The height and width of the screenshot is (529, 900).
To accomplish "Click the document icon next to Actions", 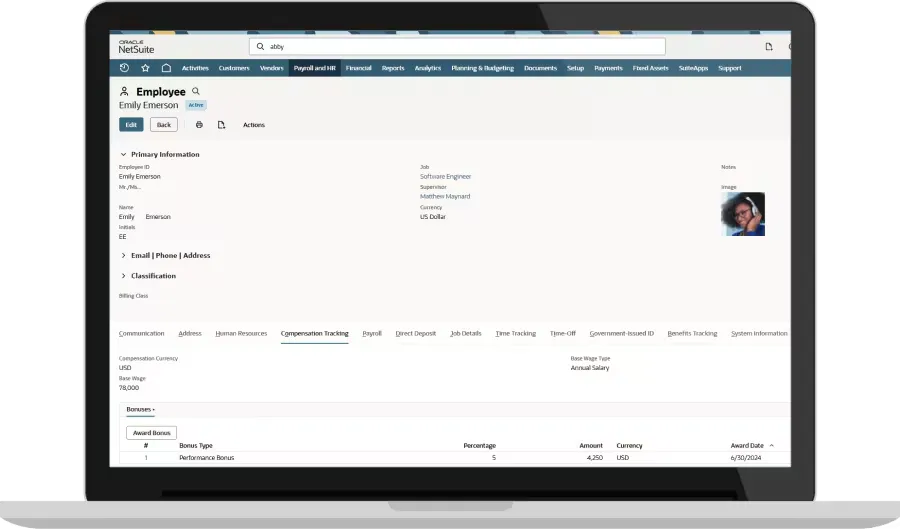I will pos(221,125).
